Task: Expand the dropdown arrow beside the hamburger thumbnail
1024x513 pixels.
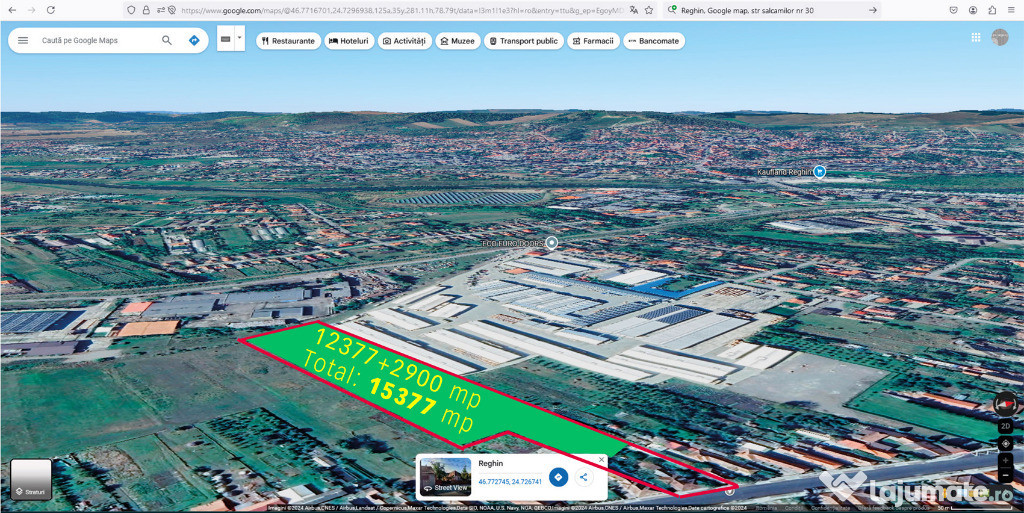Action: [239, 40]
